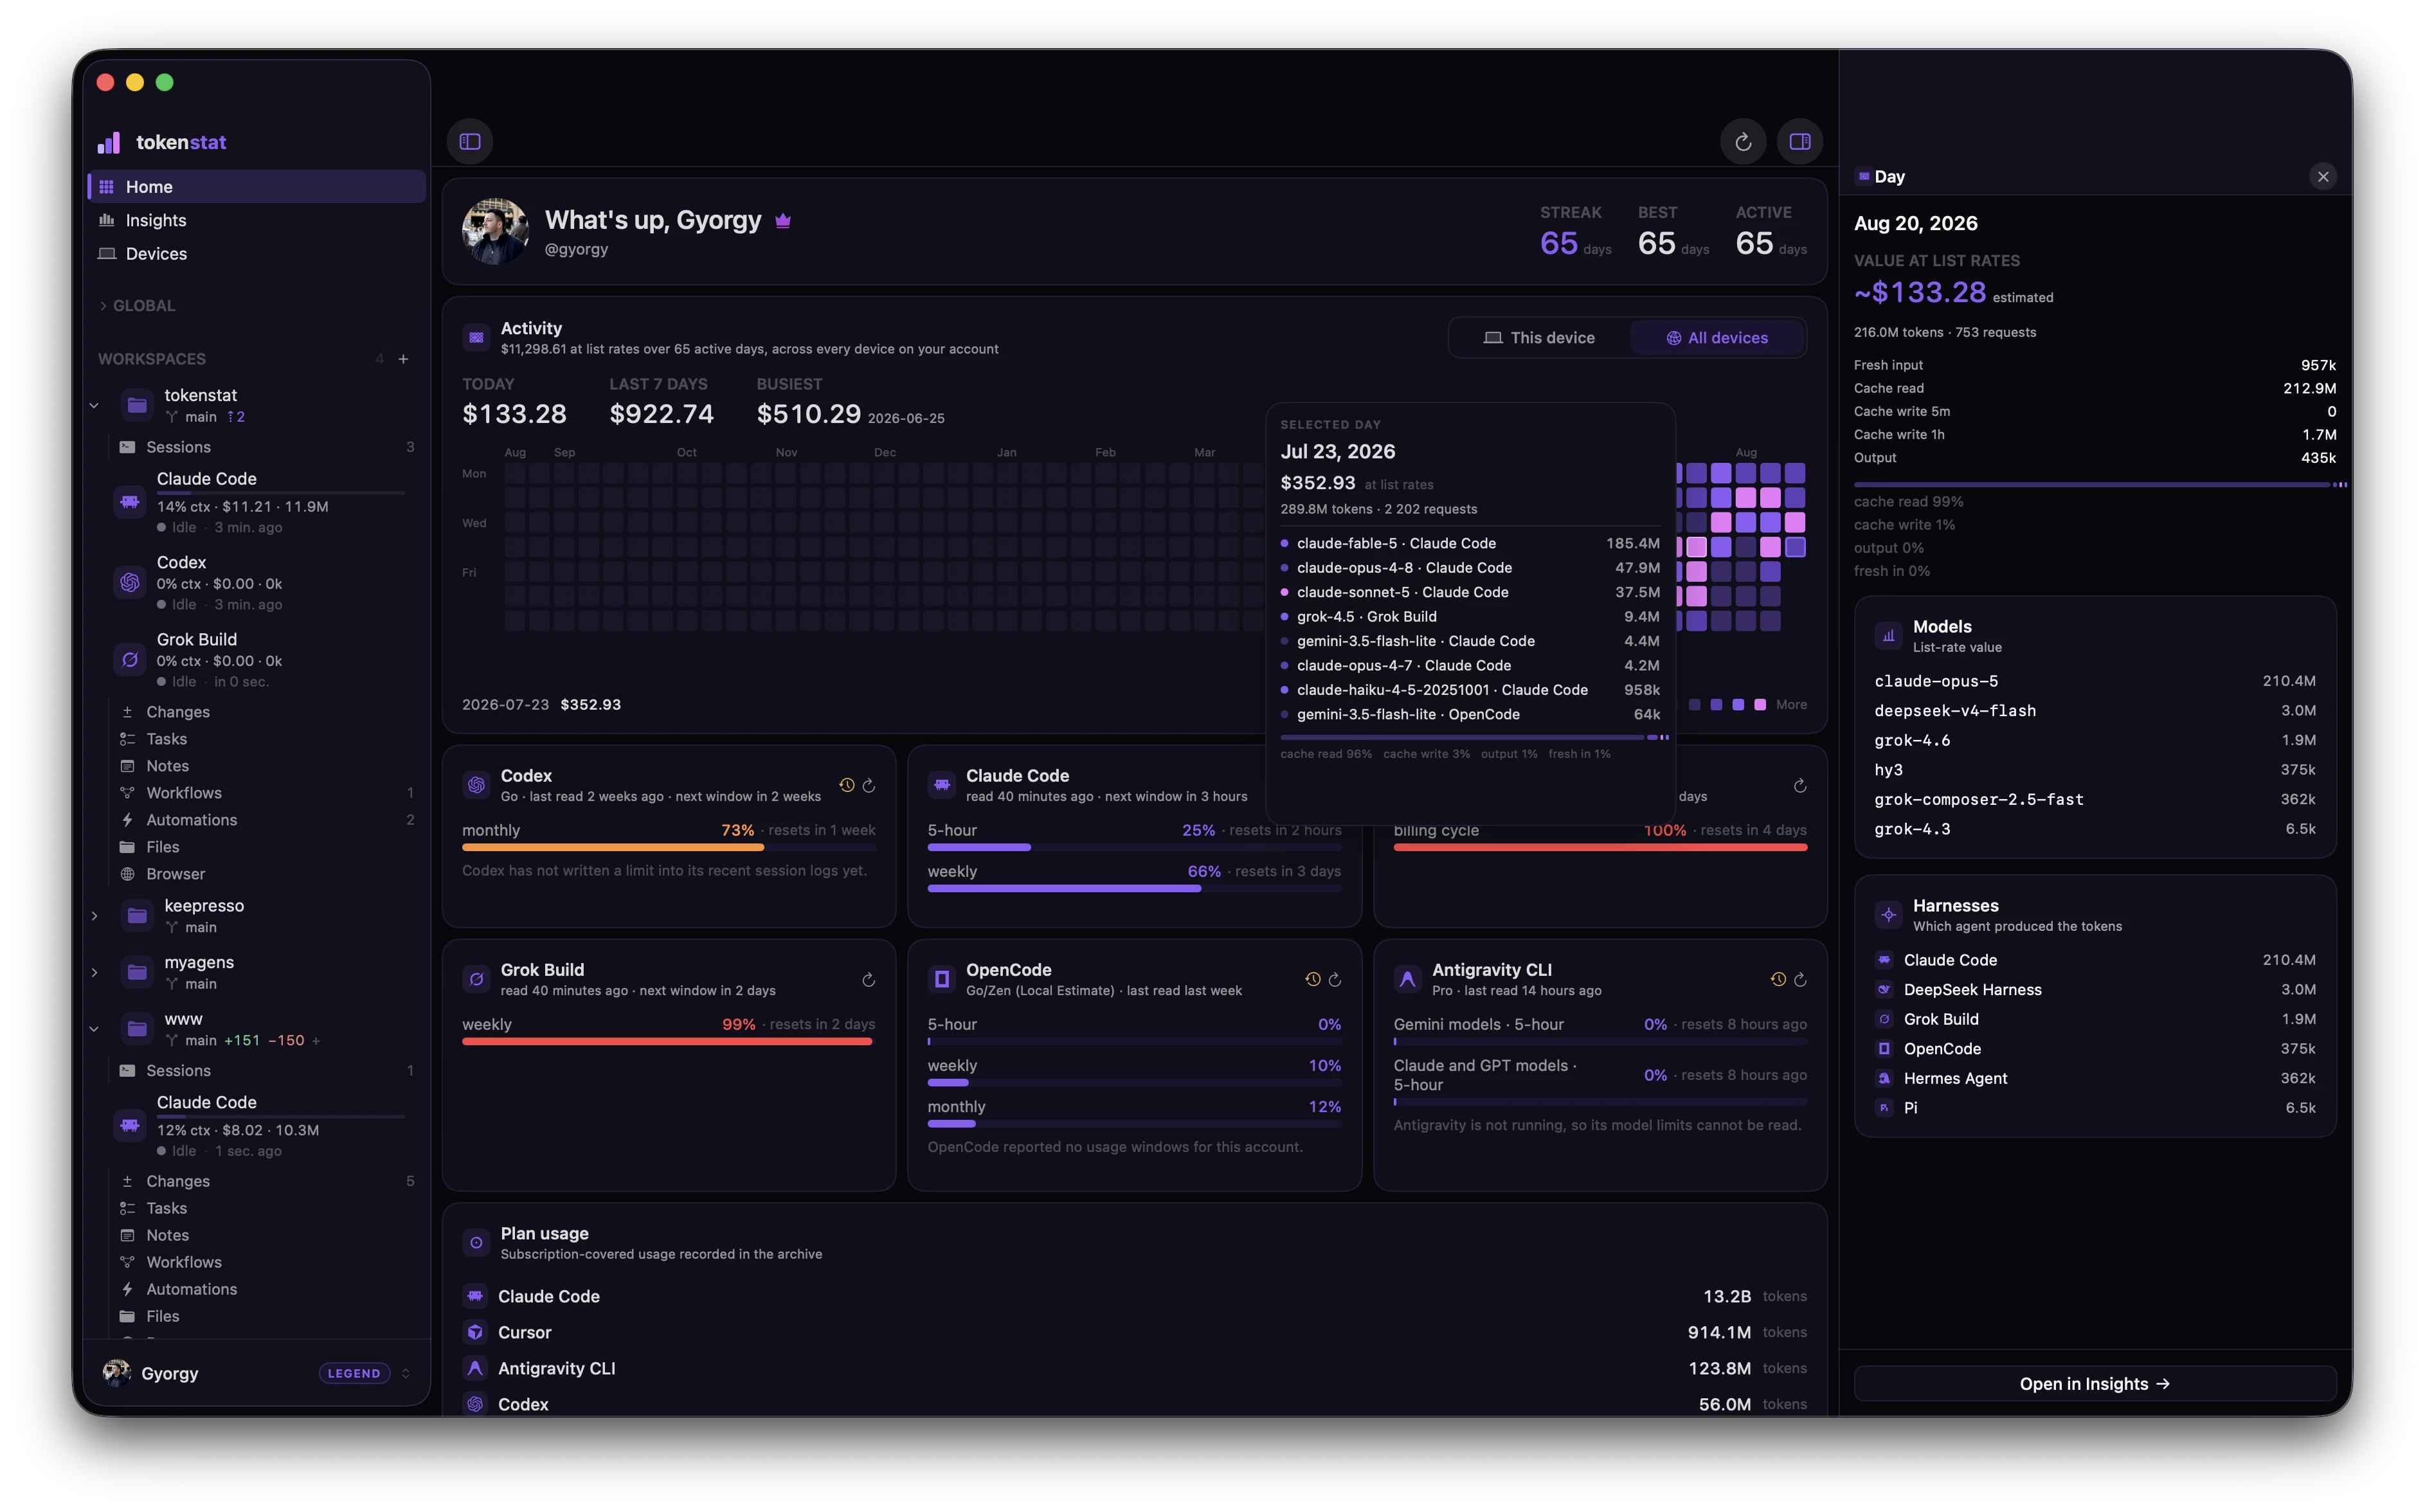Open Sessions under tokenstat workspace
This screenshot has width=2425, height=1512.
pos(266,447)
